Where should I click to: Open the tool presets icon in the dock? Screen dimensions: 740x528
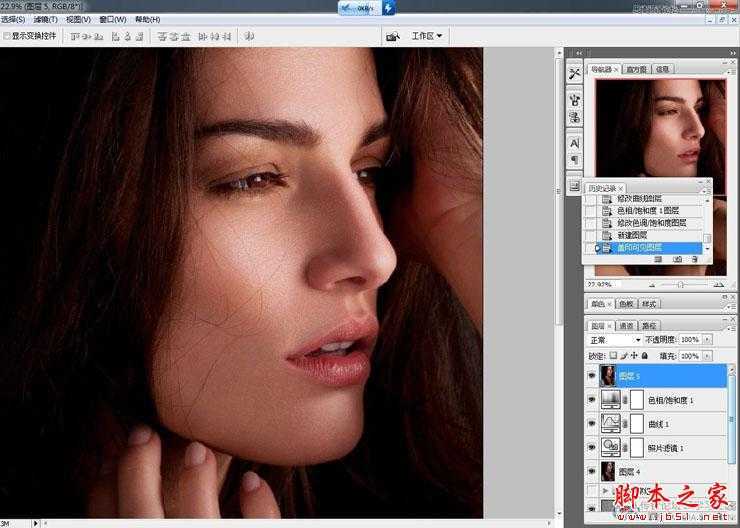click(x=574, y=74)
